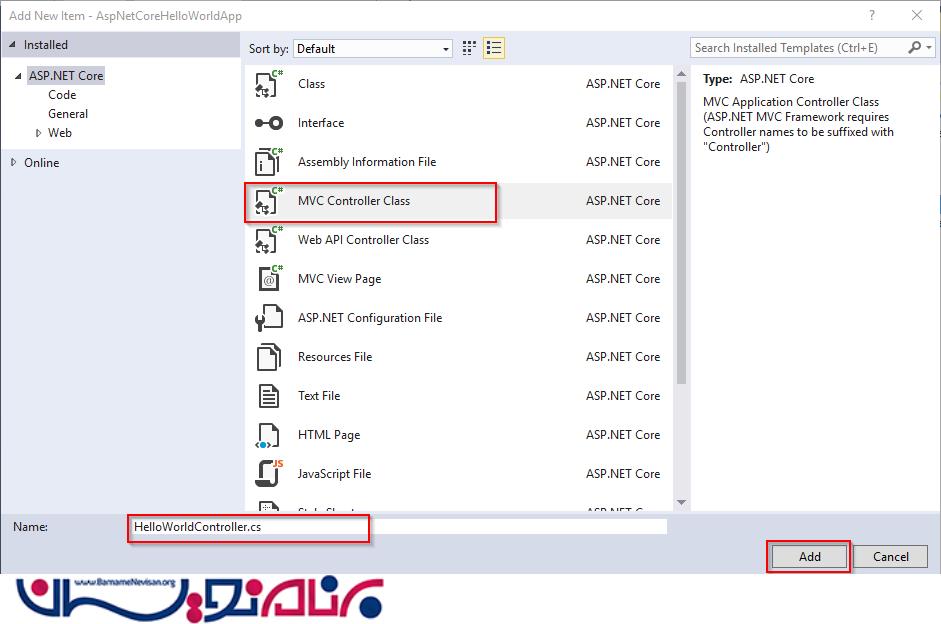
Task: Expand the Web tree node
Action: [x=39, y=133]
